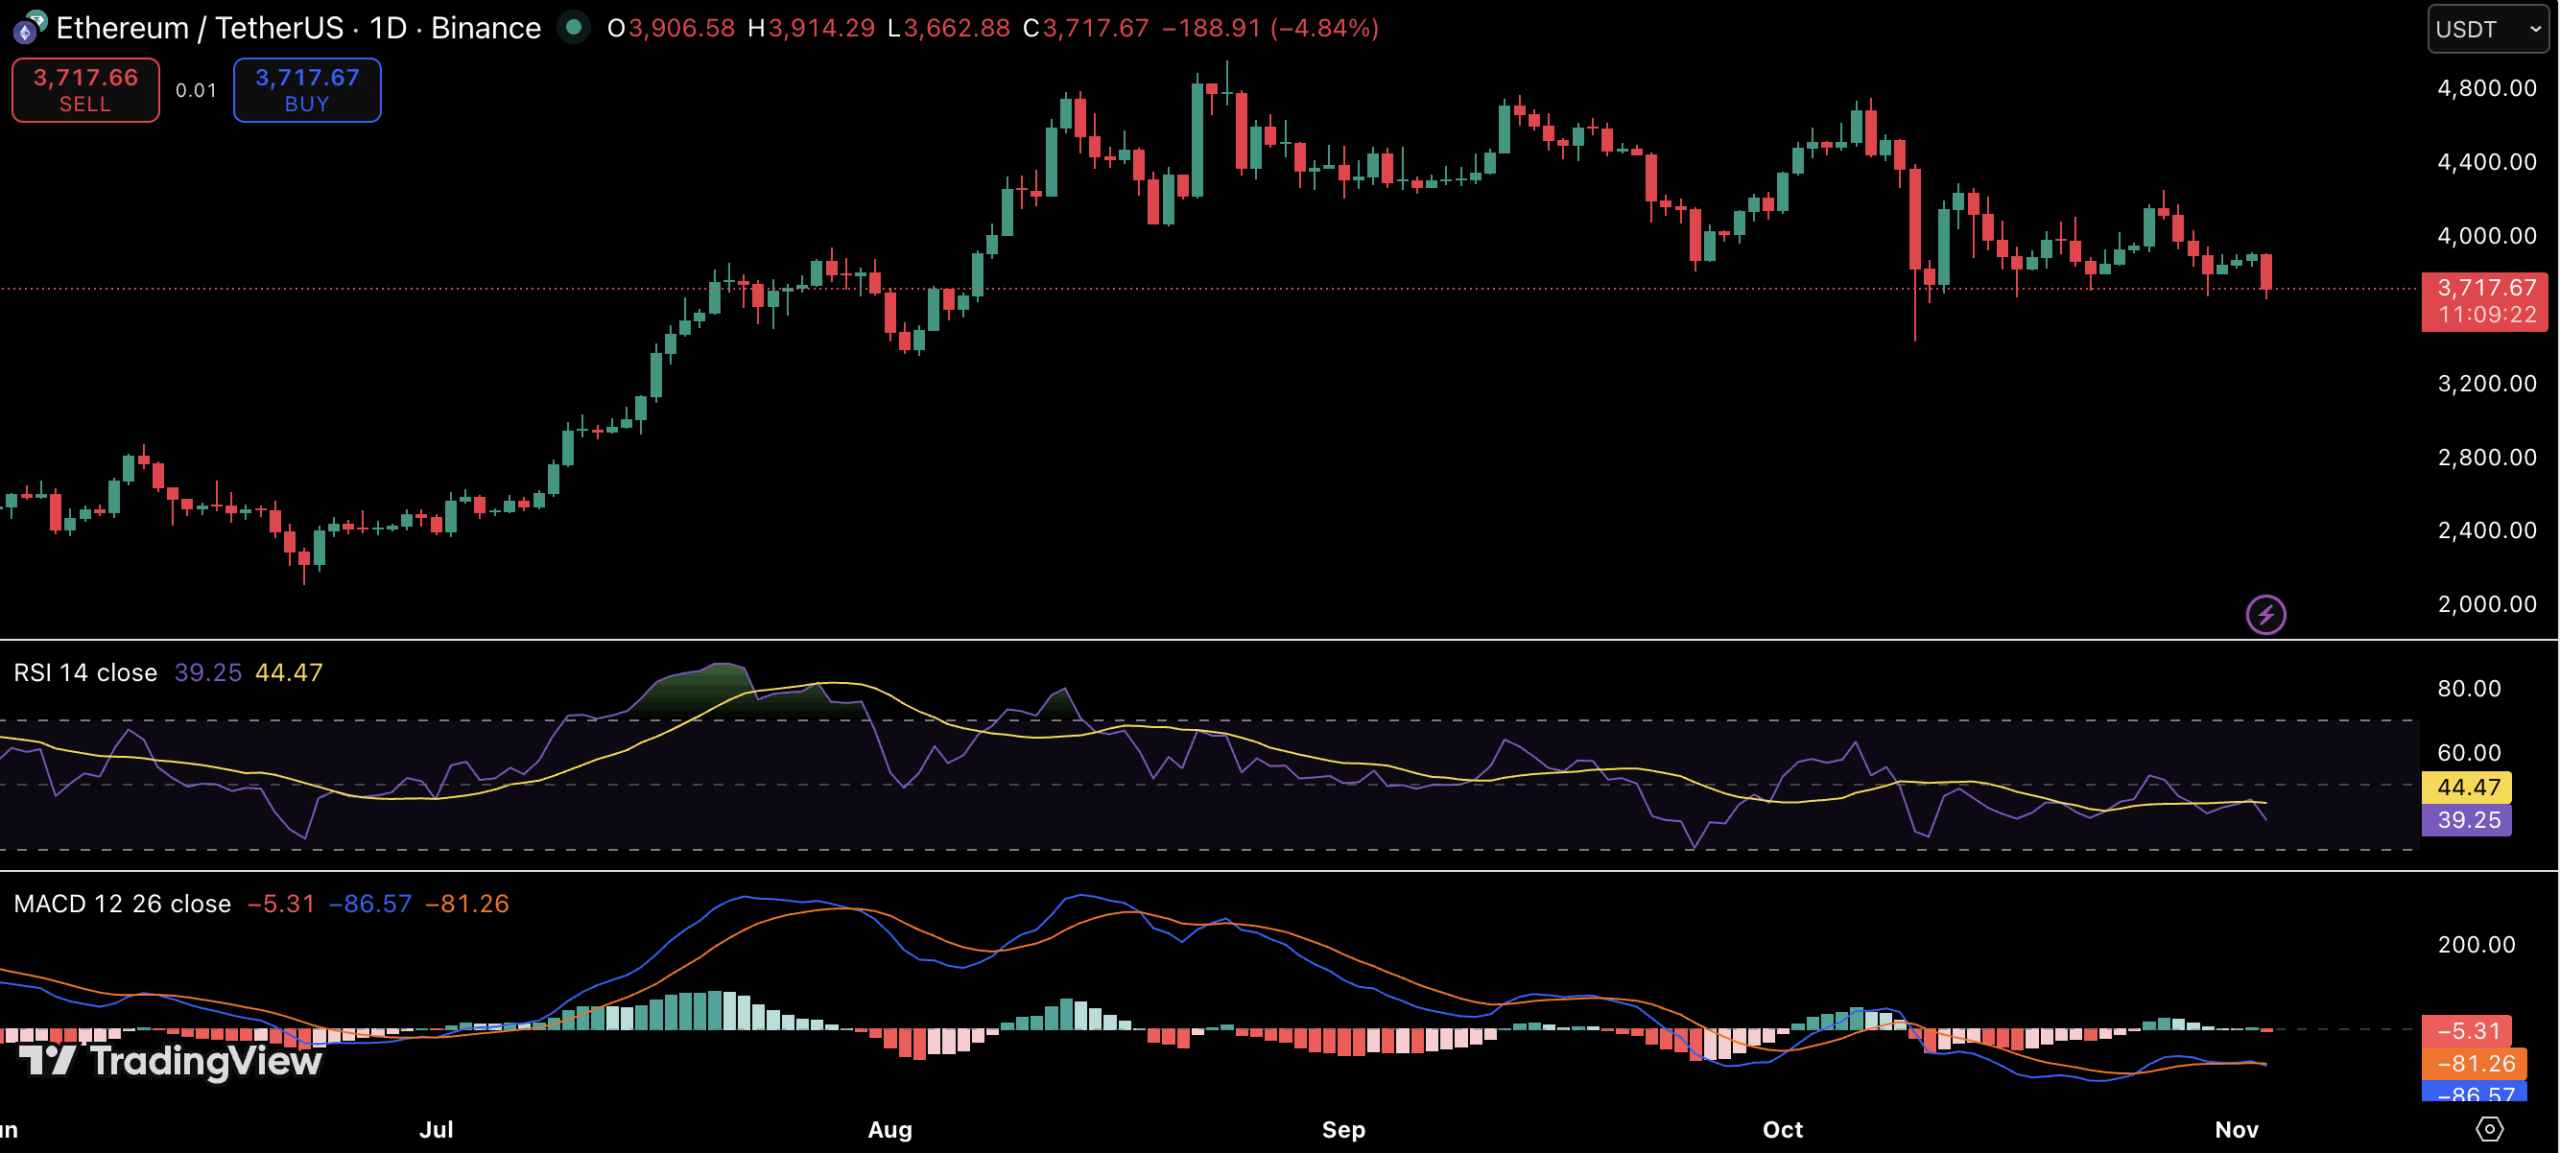Screen dimensions: 2560x1153
Task: Click the Ethereum/Tether coin pair icon
Action: pos(29,27)
